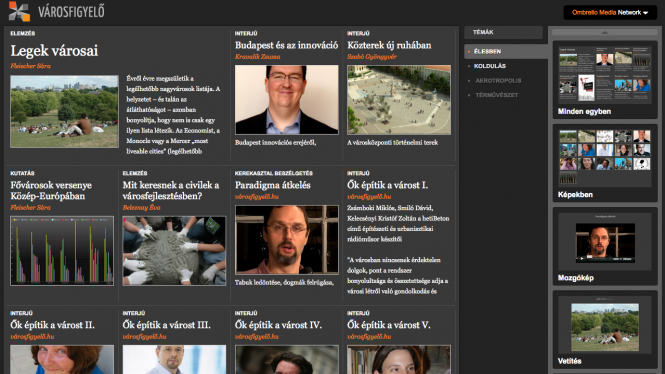Click városfigyelő.hu under Ők építik a várost I.
This screenshot has width=665, height=374.
(369, 197)
